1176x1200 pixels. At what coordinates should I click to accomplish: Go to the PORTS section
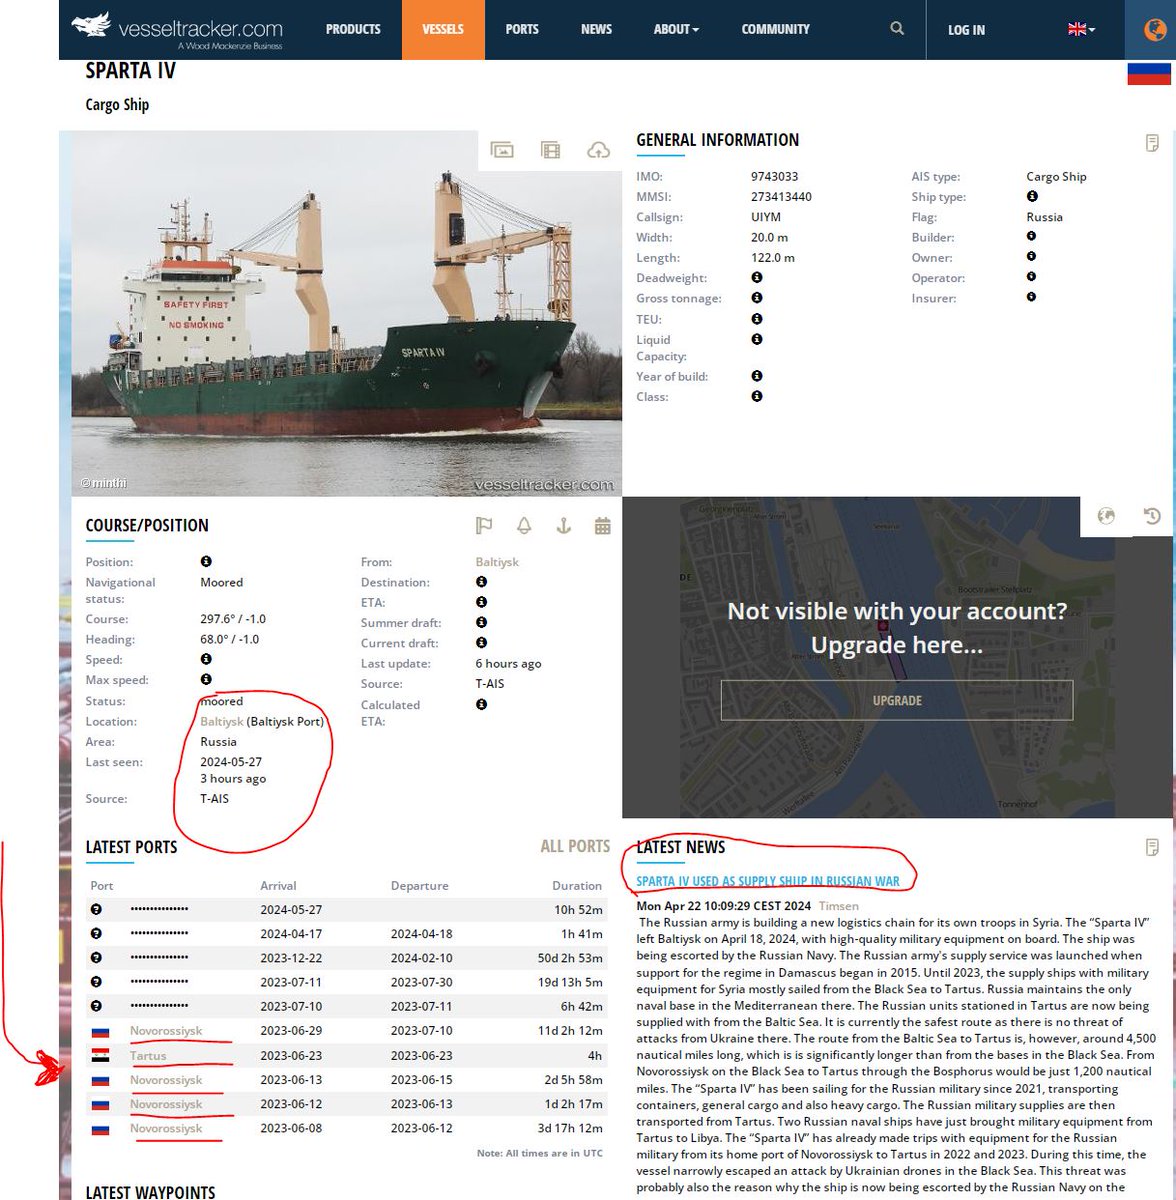point(522,29)
